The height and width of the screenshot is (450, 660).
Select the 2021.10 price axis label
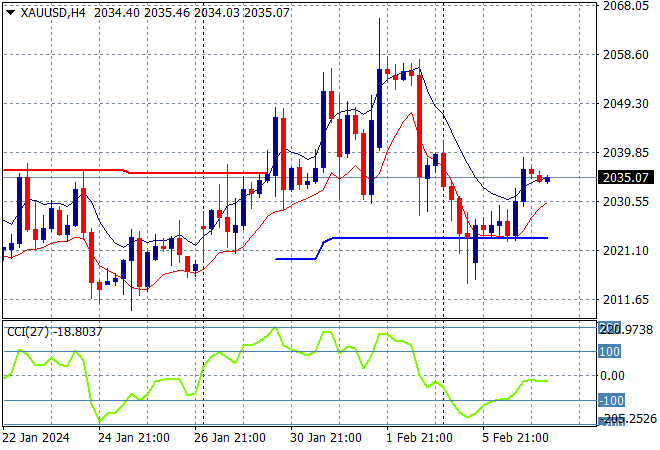tap(626, 251)
